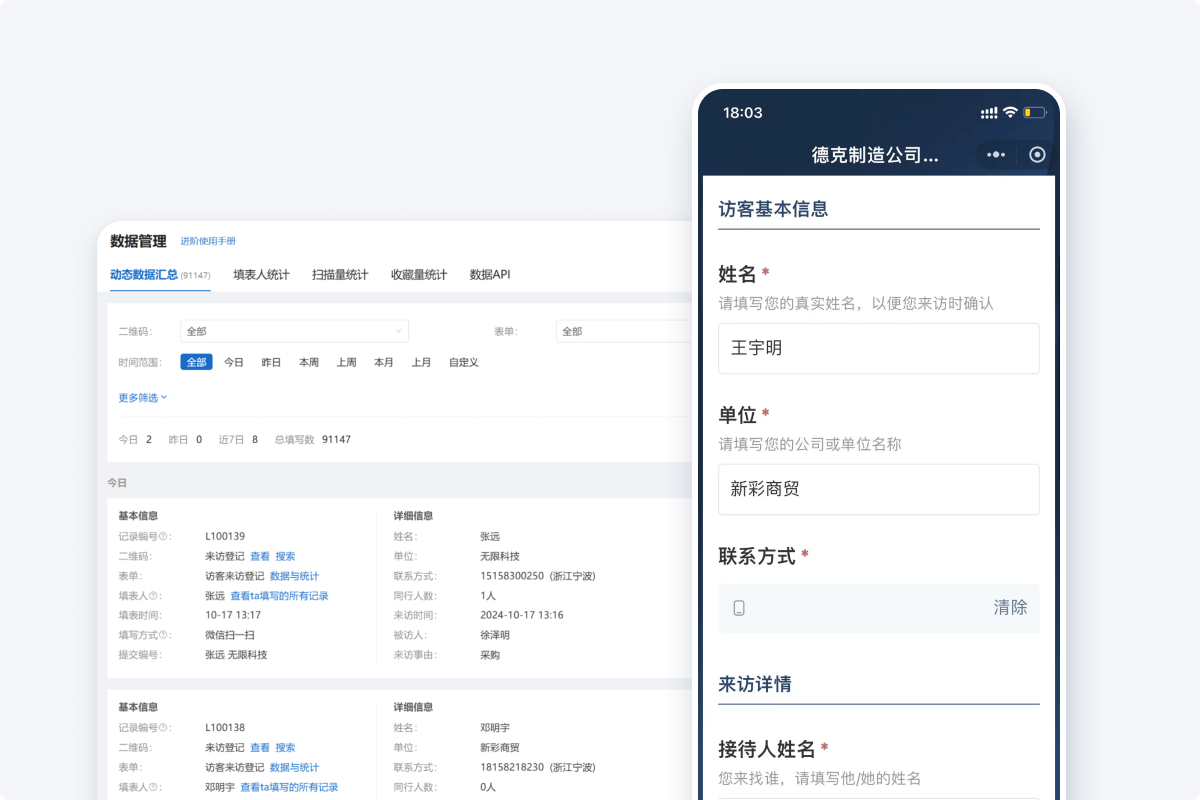Click the 姓名 input containing 王宇明
This screenshot has width=1200, height=800.
878,348
